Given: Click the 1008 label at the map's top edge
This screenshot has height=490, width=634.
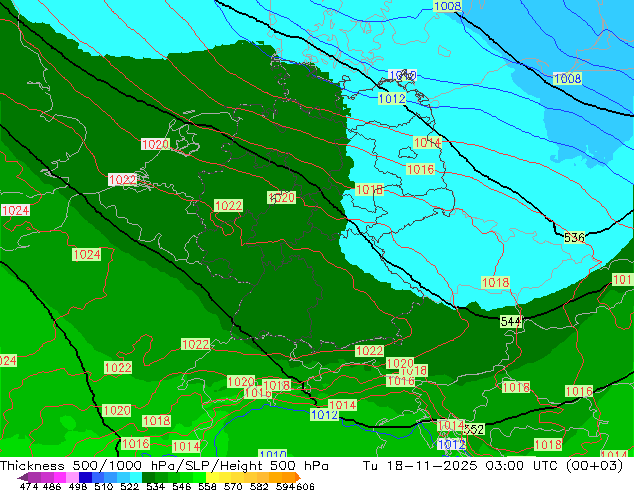Looking at the screenshot, I should click(447, 6).
